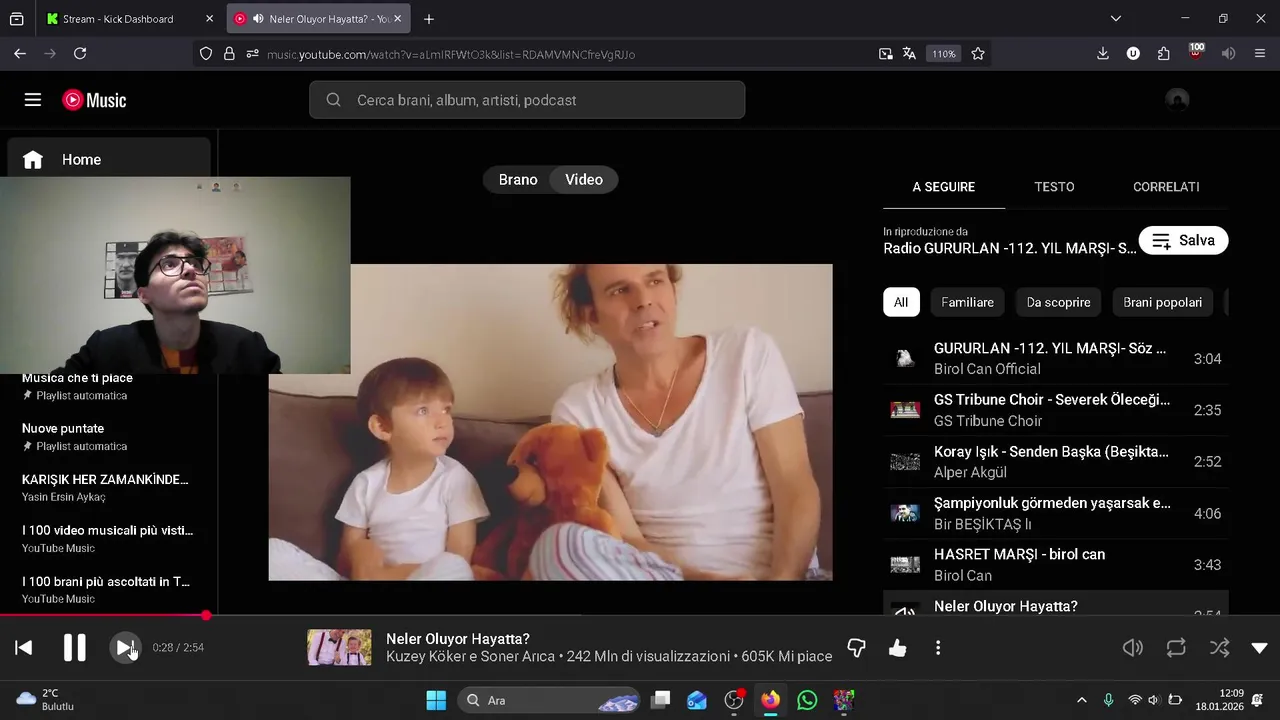Play Şampiyonluk görmeden yaşarsak track

pos(1055,513)
